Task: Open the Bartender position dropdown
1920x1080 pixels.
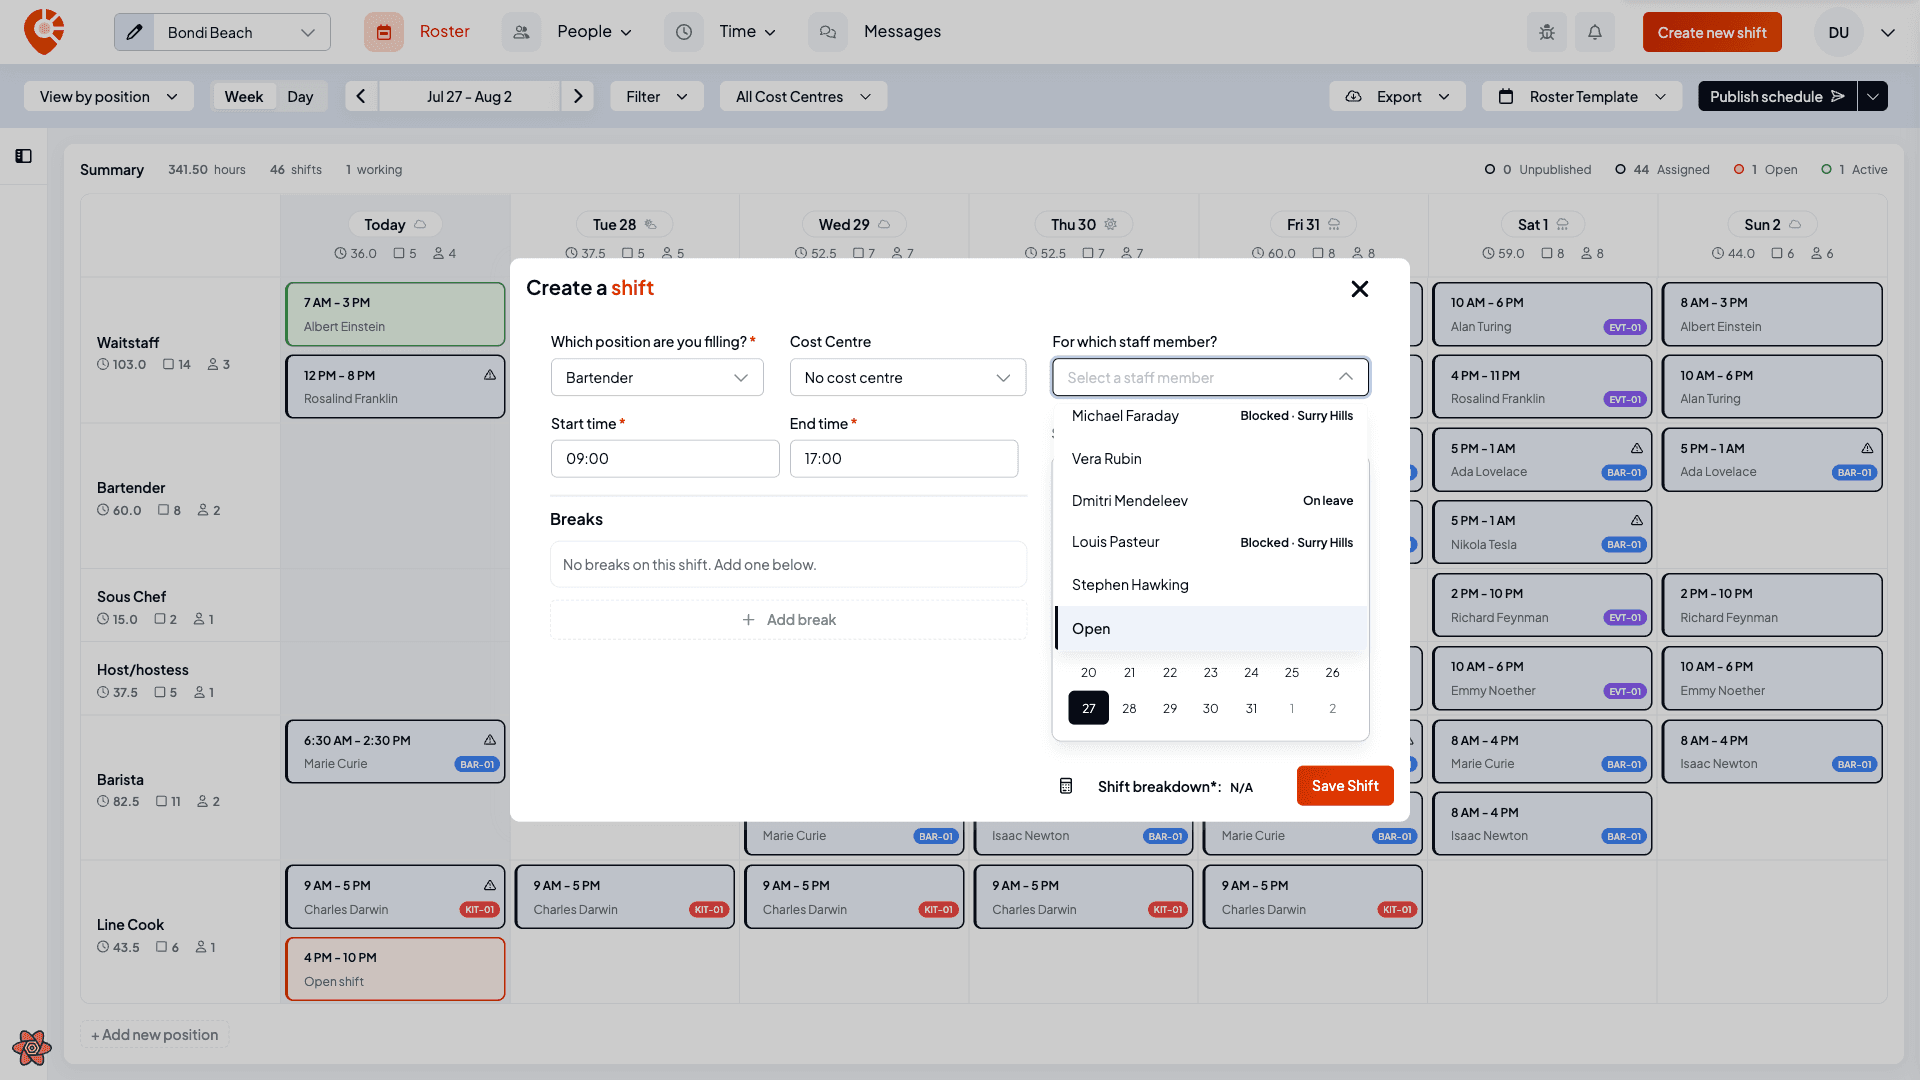Action: coord(657,377)
